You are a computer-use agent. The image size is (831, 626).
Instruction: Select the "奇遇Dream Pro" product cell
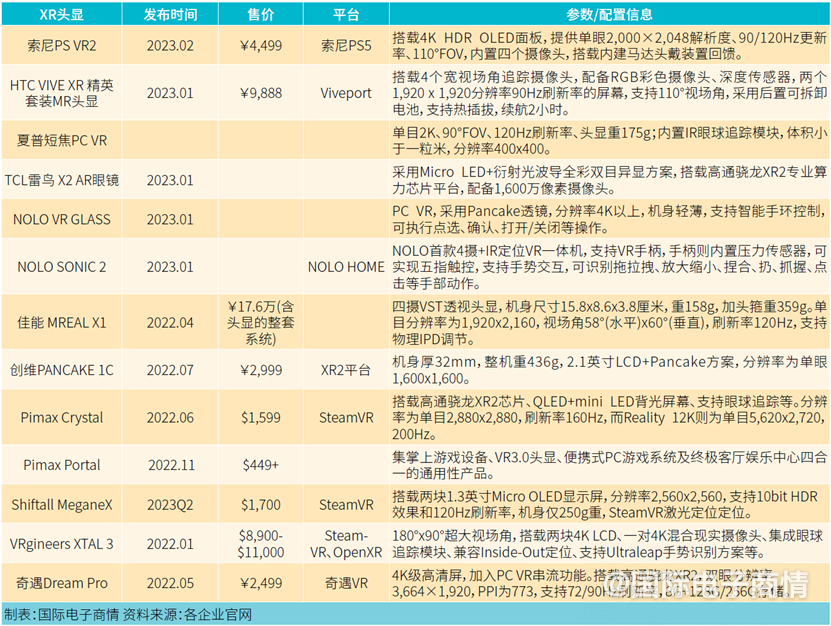[x=61, y=583]
